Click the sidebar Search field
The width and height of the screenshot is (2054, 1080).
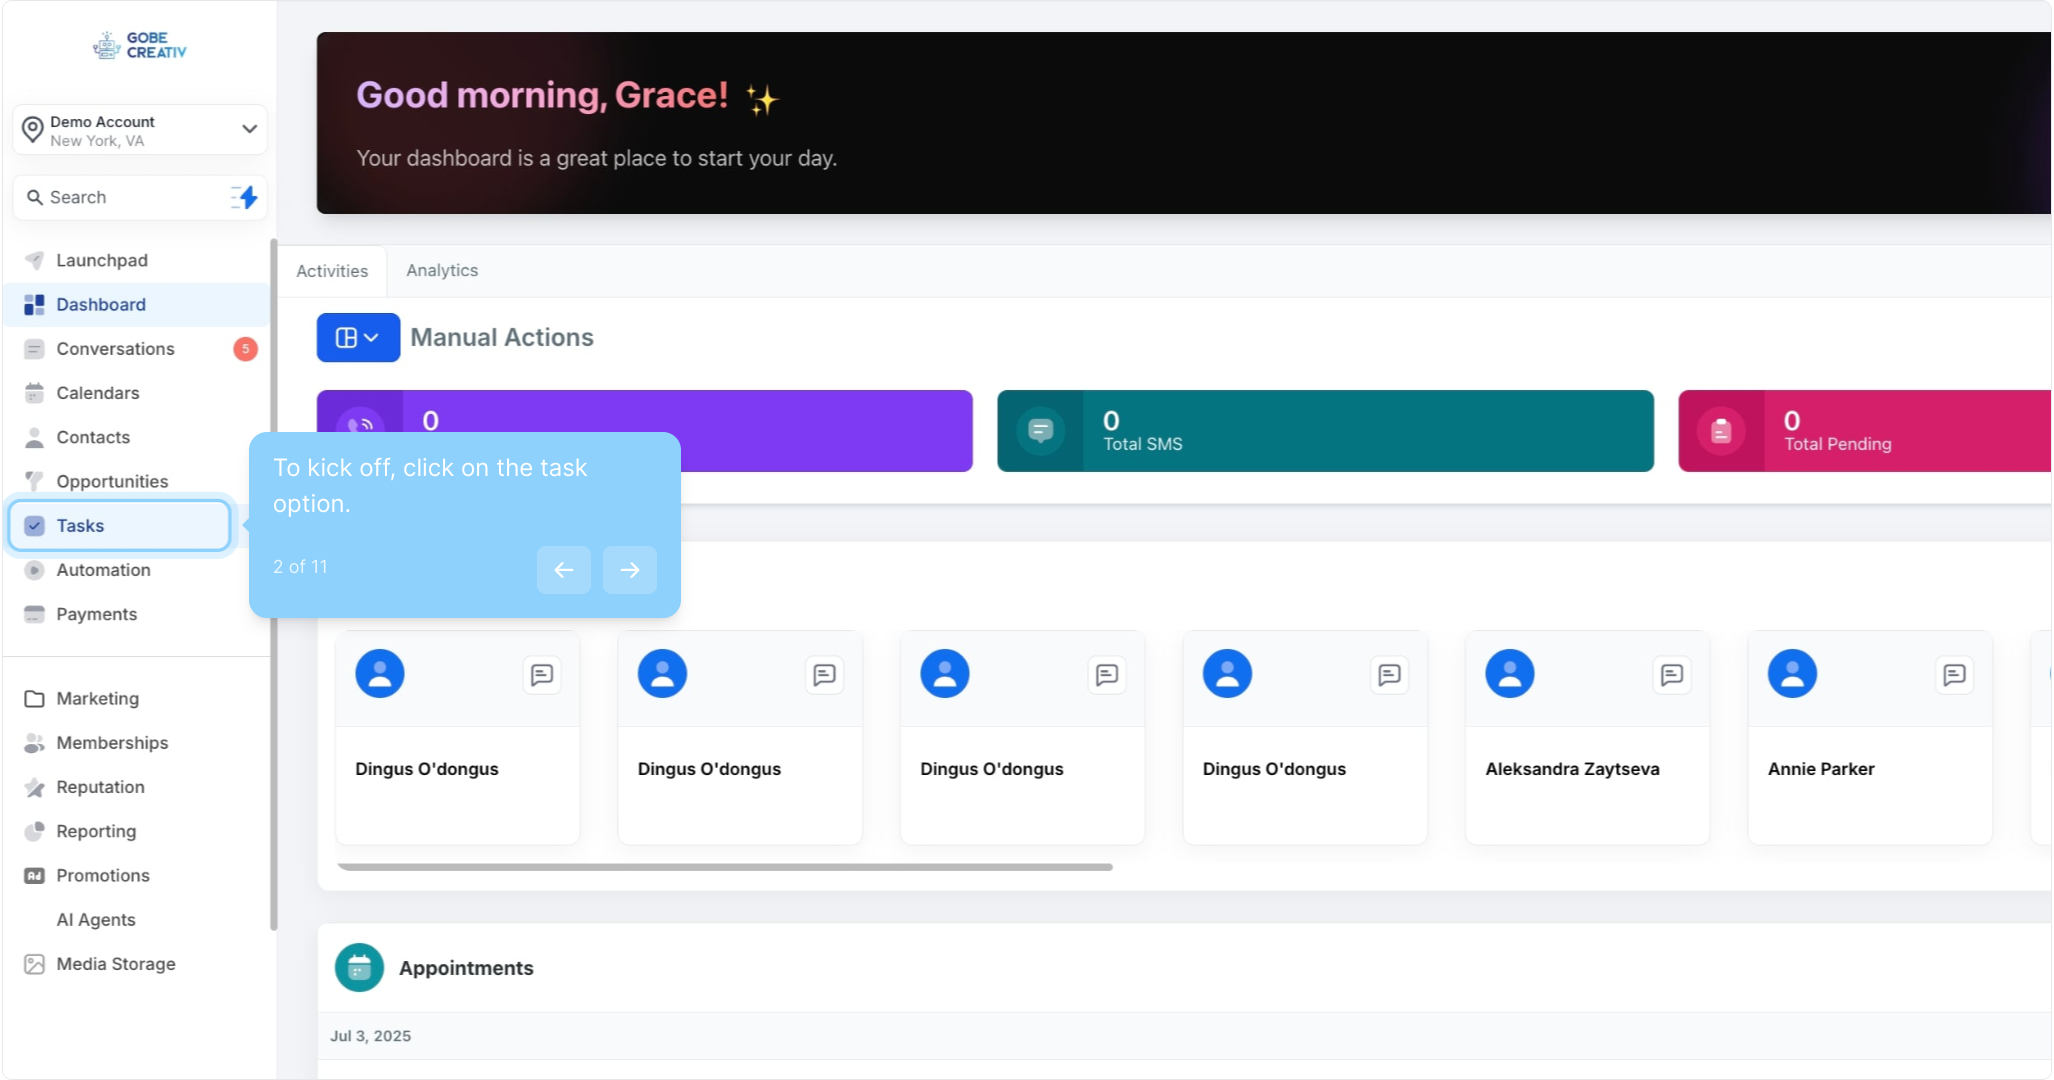125,197
